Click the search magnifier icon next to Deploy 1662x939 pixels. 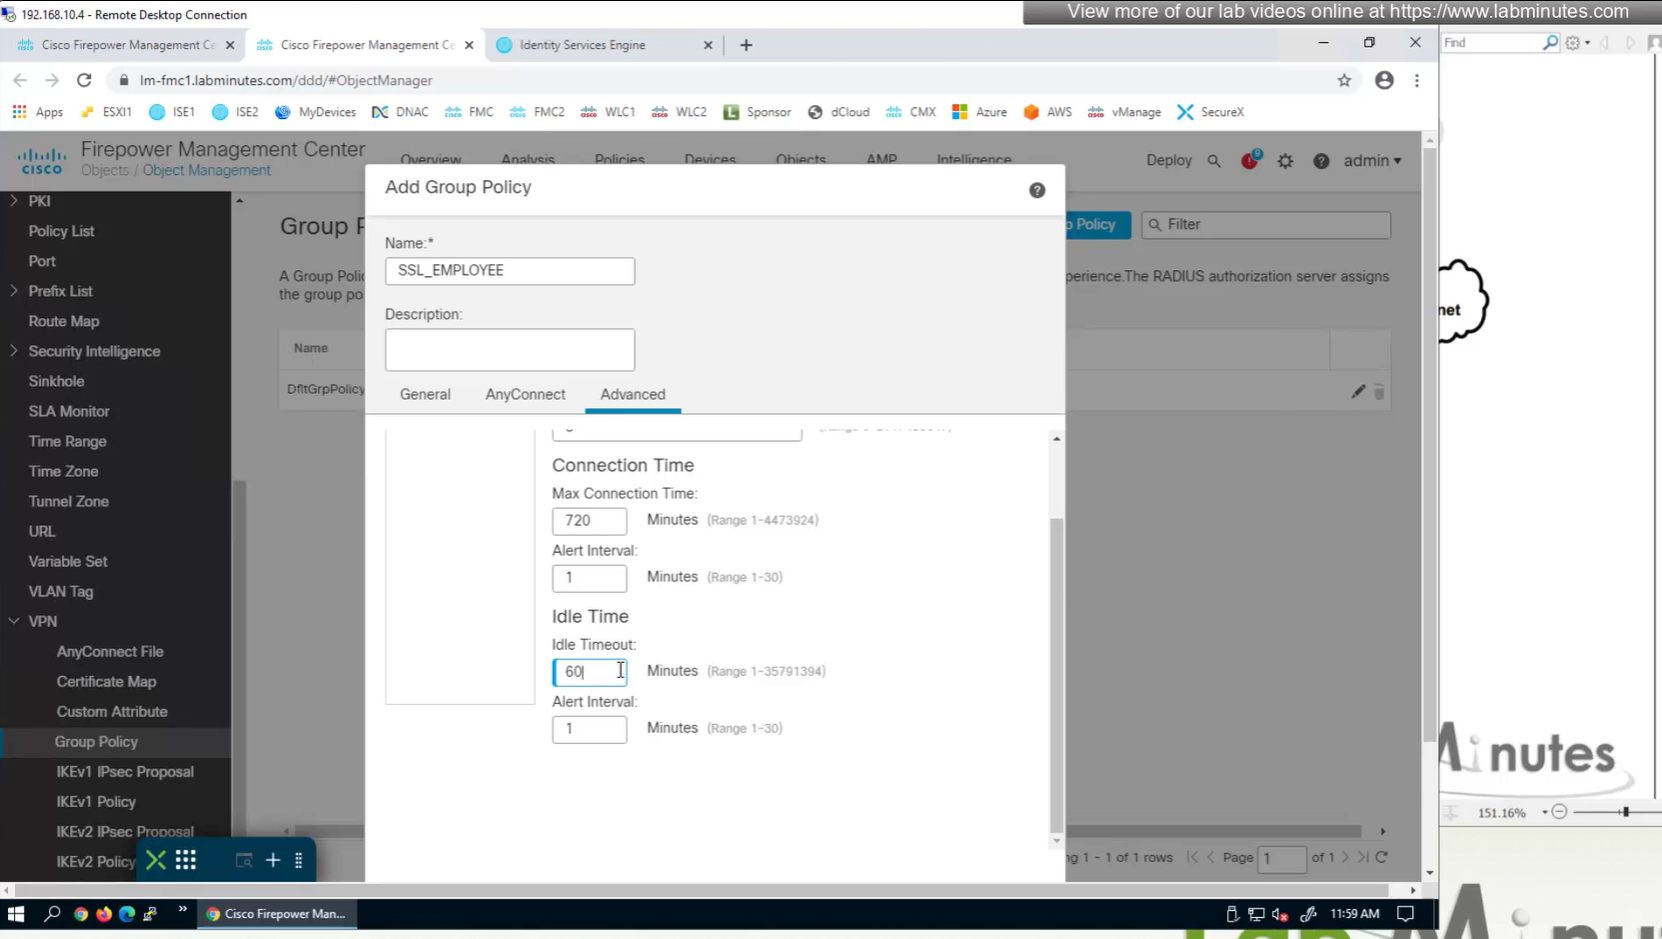[1214, 161]
